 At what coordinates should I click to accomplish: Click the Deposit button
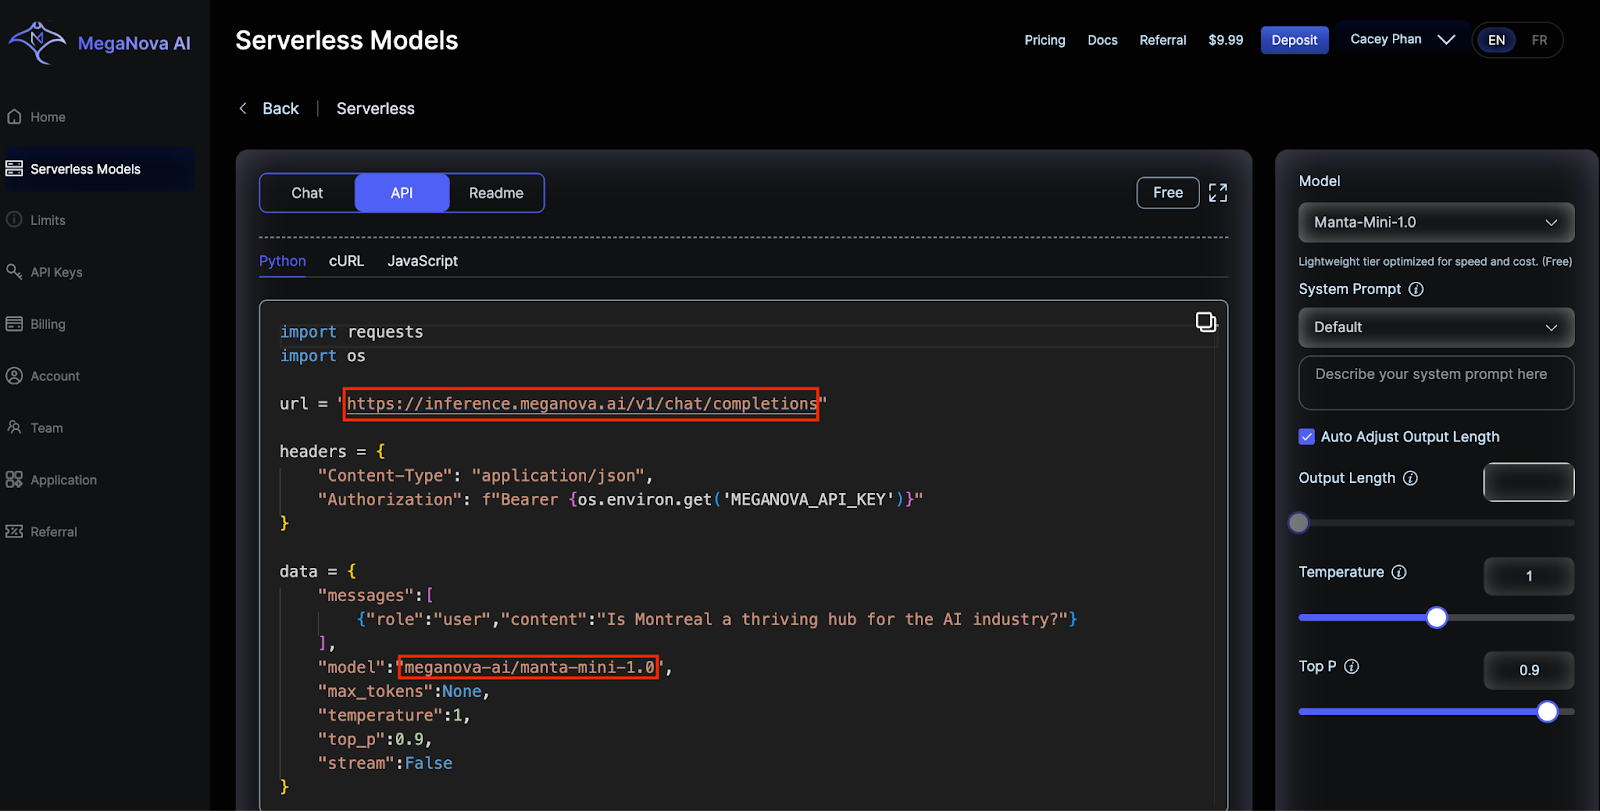point(1294,40)
